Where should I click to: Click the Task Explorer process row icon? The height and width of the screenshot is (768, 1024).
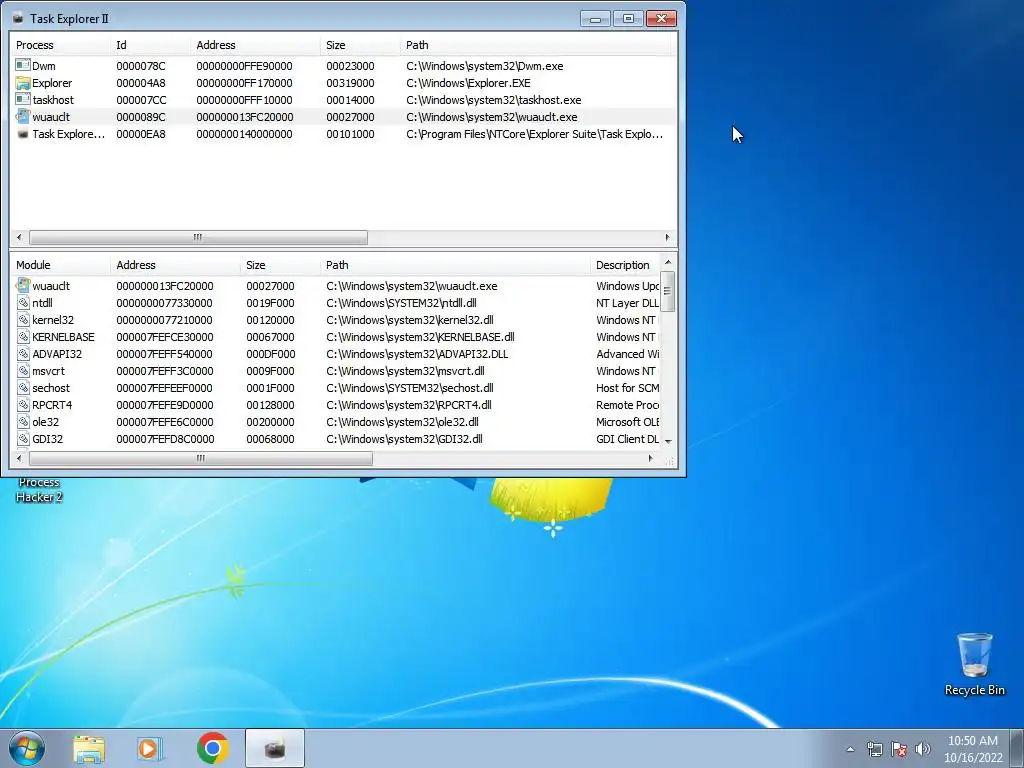click(23, 133)
